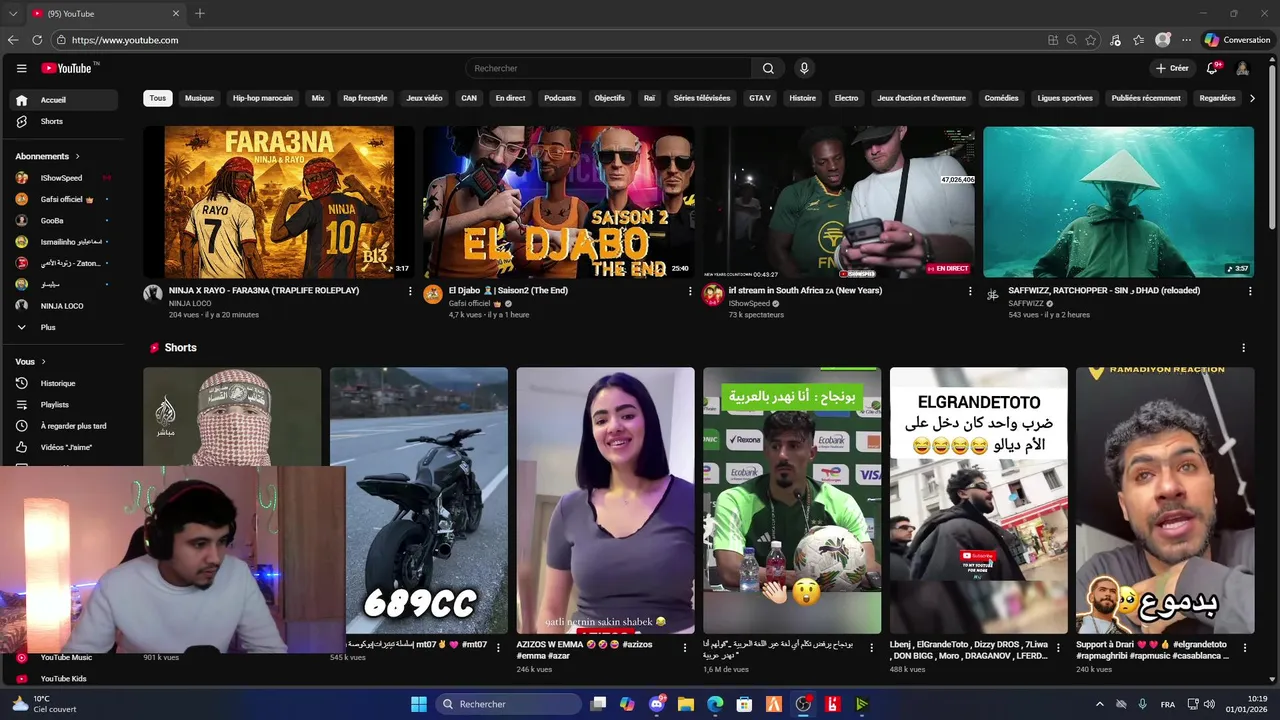Click the browser address bar URL
Screen dimensions: 1280x720
[x=125, y=40]
